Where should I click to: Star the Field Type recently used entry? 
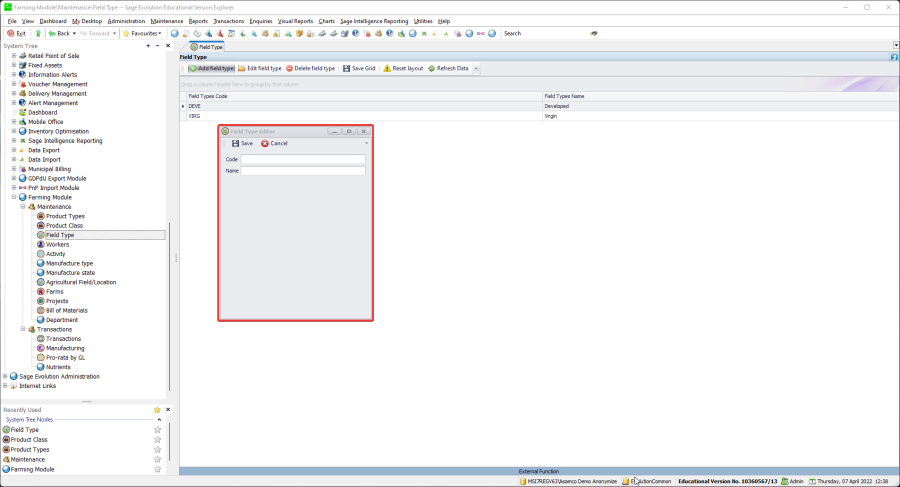click(157, 430)
